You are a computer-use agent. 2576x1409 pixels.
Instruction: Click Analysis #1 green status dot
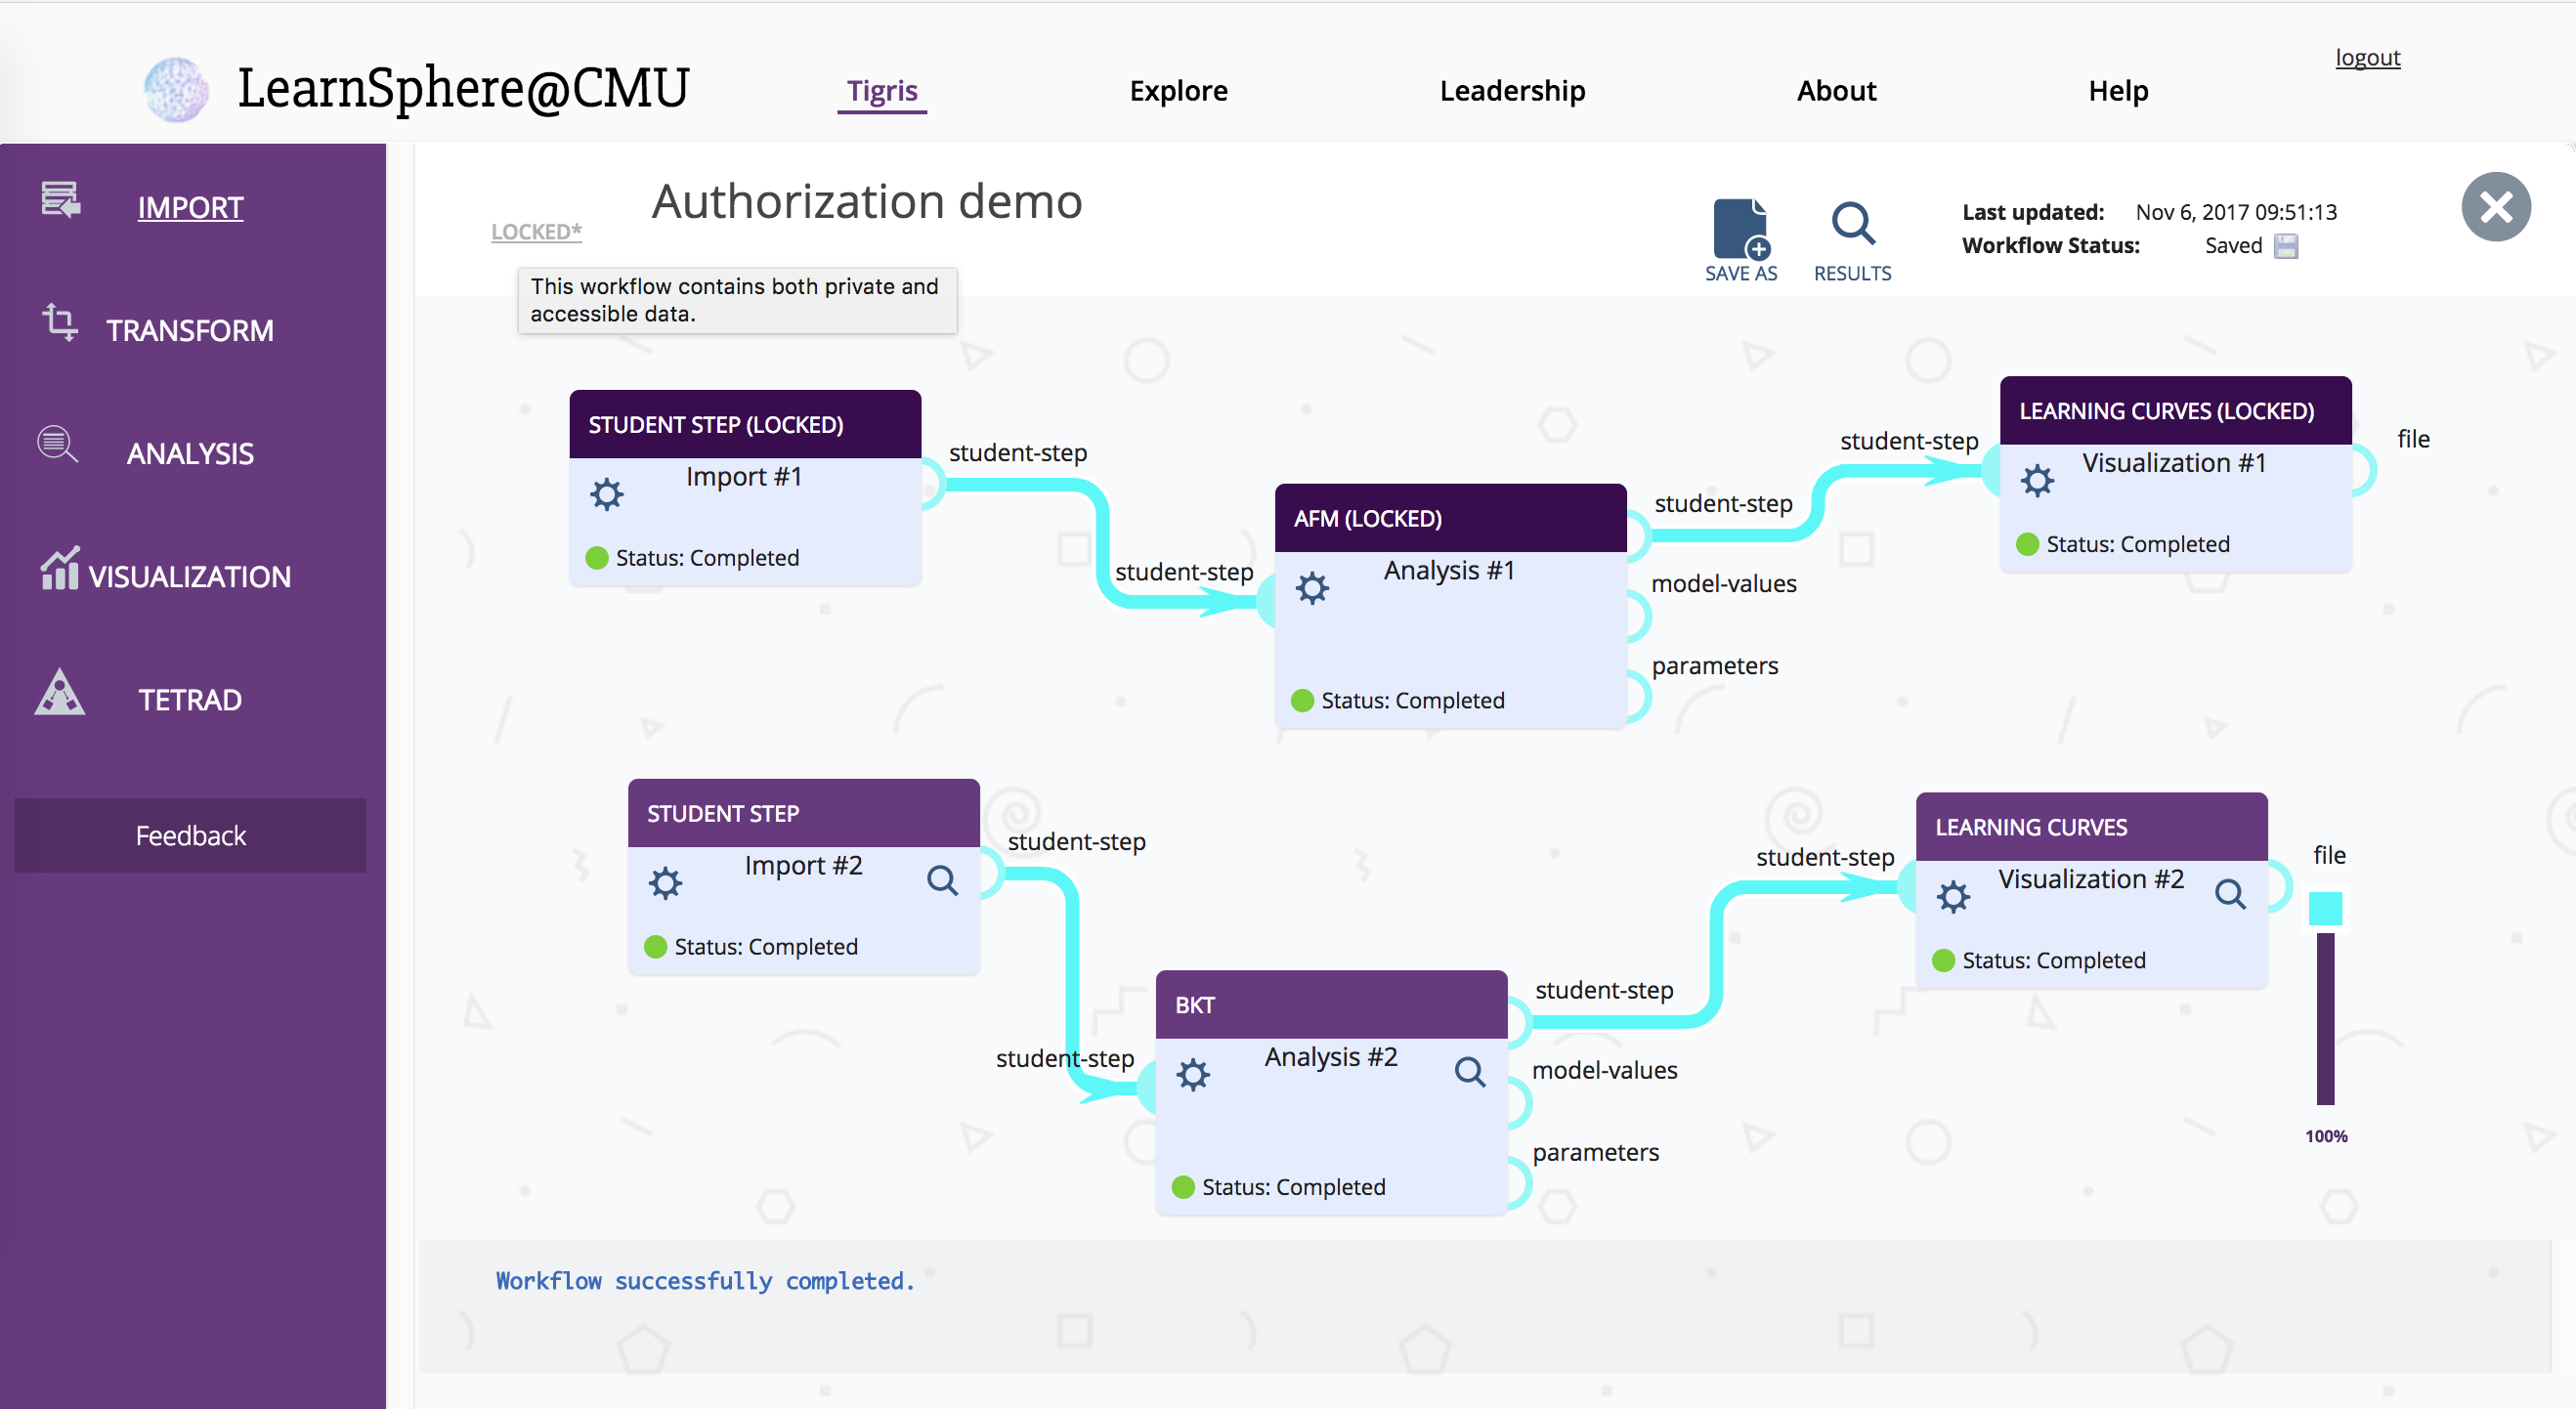(1302, 701)
